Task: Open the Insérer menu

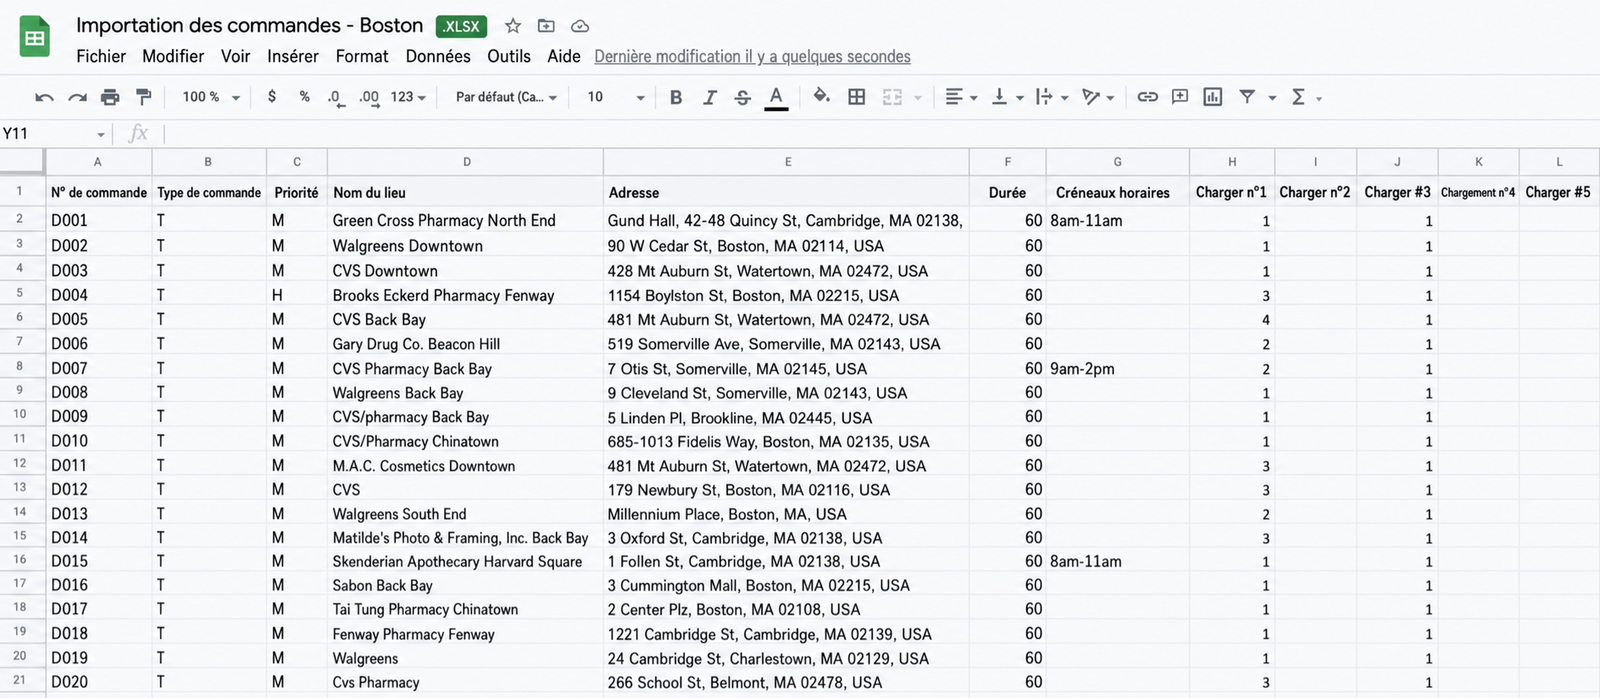Action: pyautogui.click(x=293, y=56)
